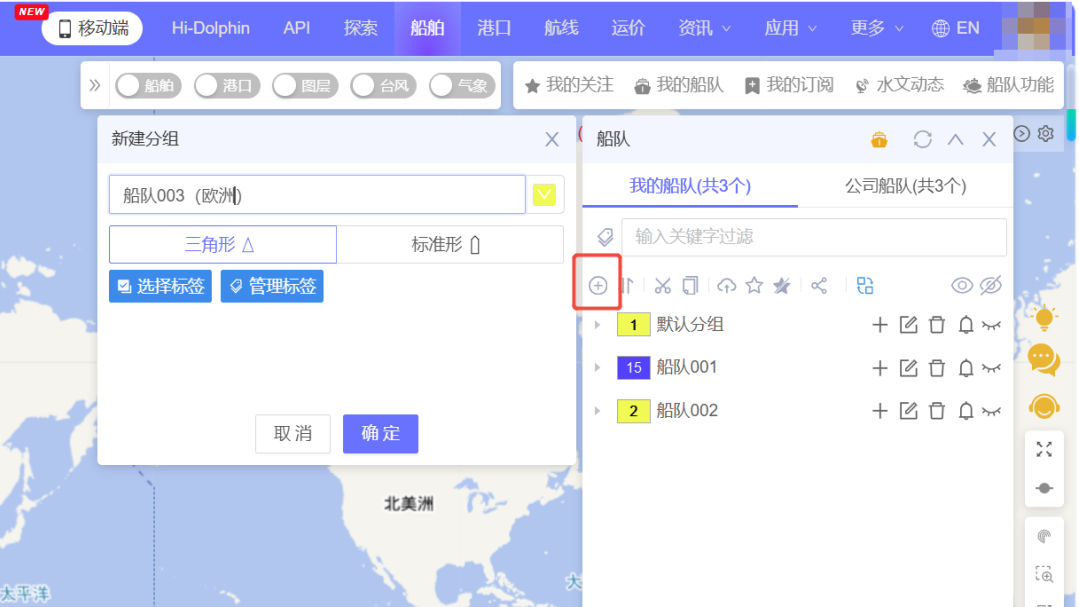This screenshot has width=1079, height=607.
Task: Open the 港口 menu in top navigation
Action: click(x=494, y=28)
